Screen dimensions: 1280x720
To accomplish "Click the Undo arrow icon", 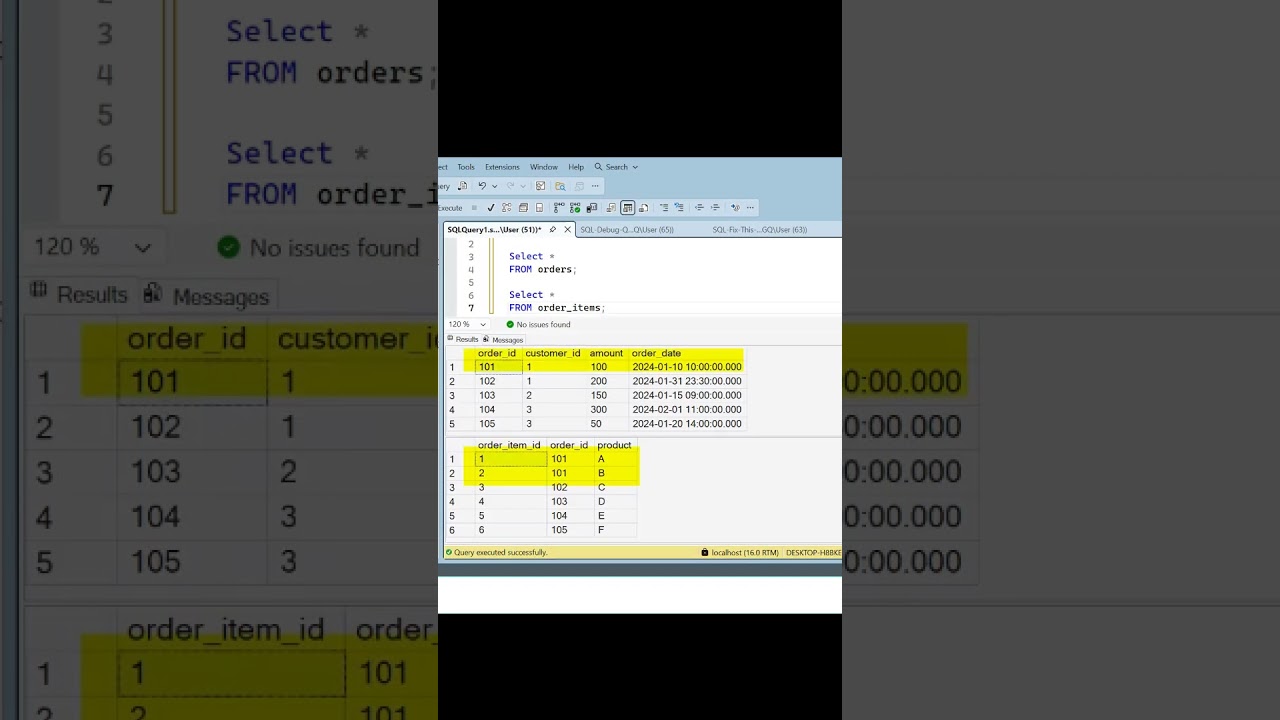I will point(482,186).
